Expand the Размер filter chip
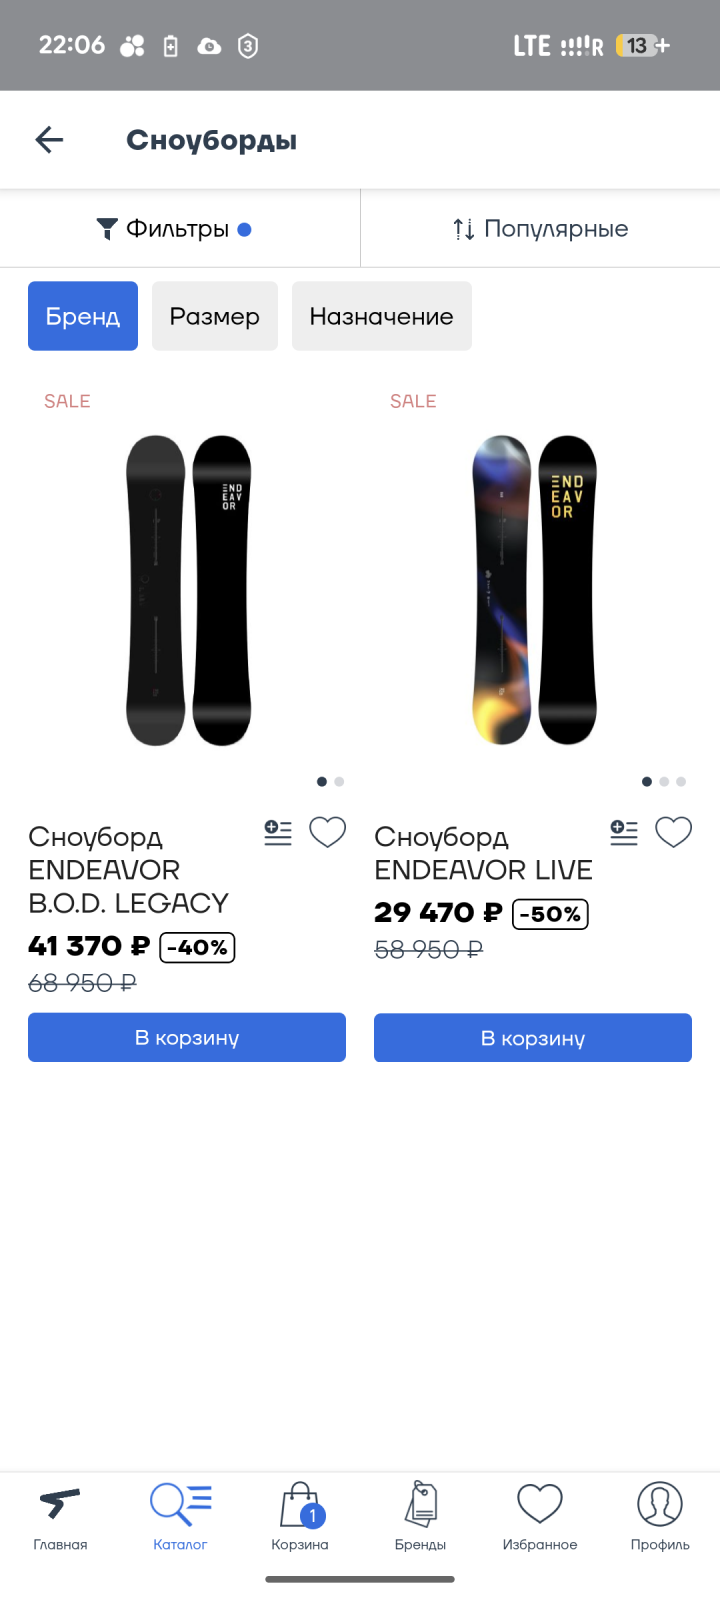Screen dimensions: 720x1600 (215, 316)
